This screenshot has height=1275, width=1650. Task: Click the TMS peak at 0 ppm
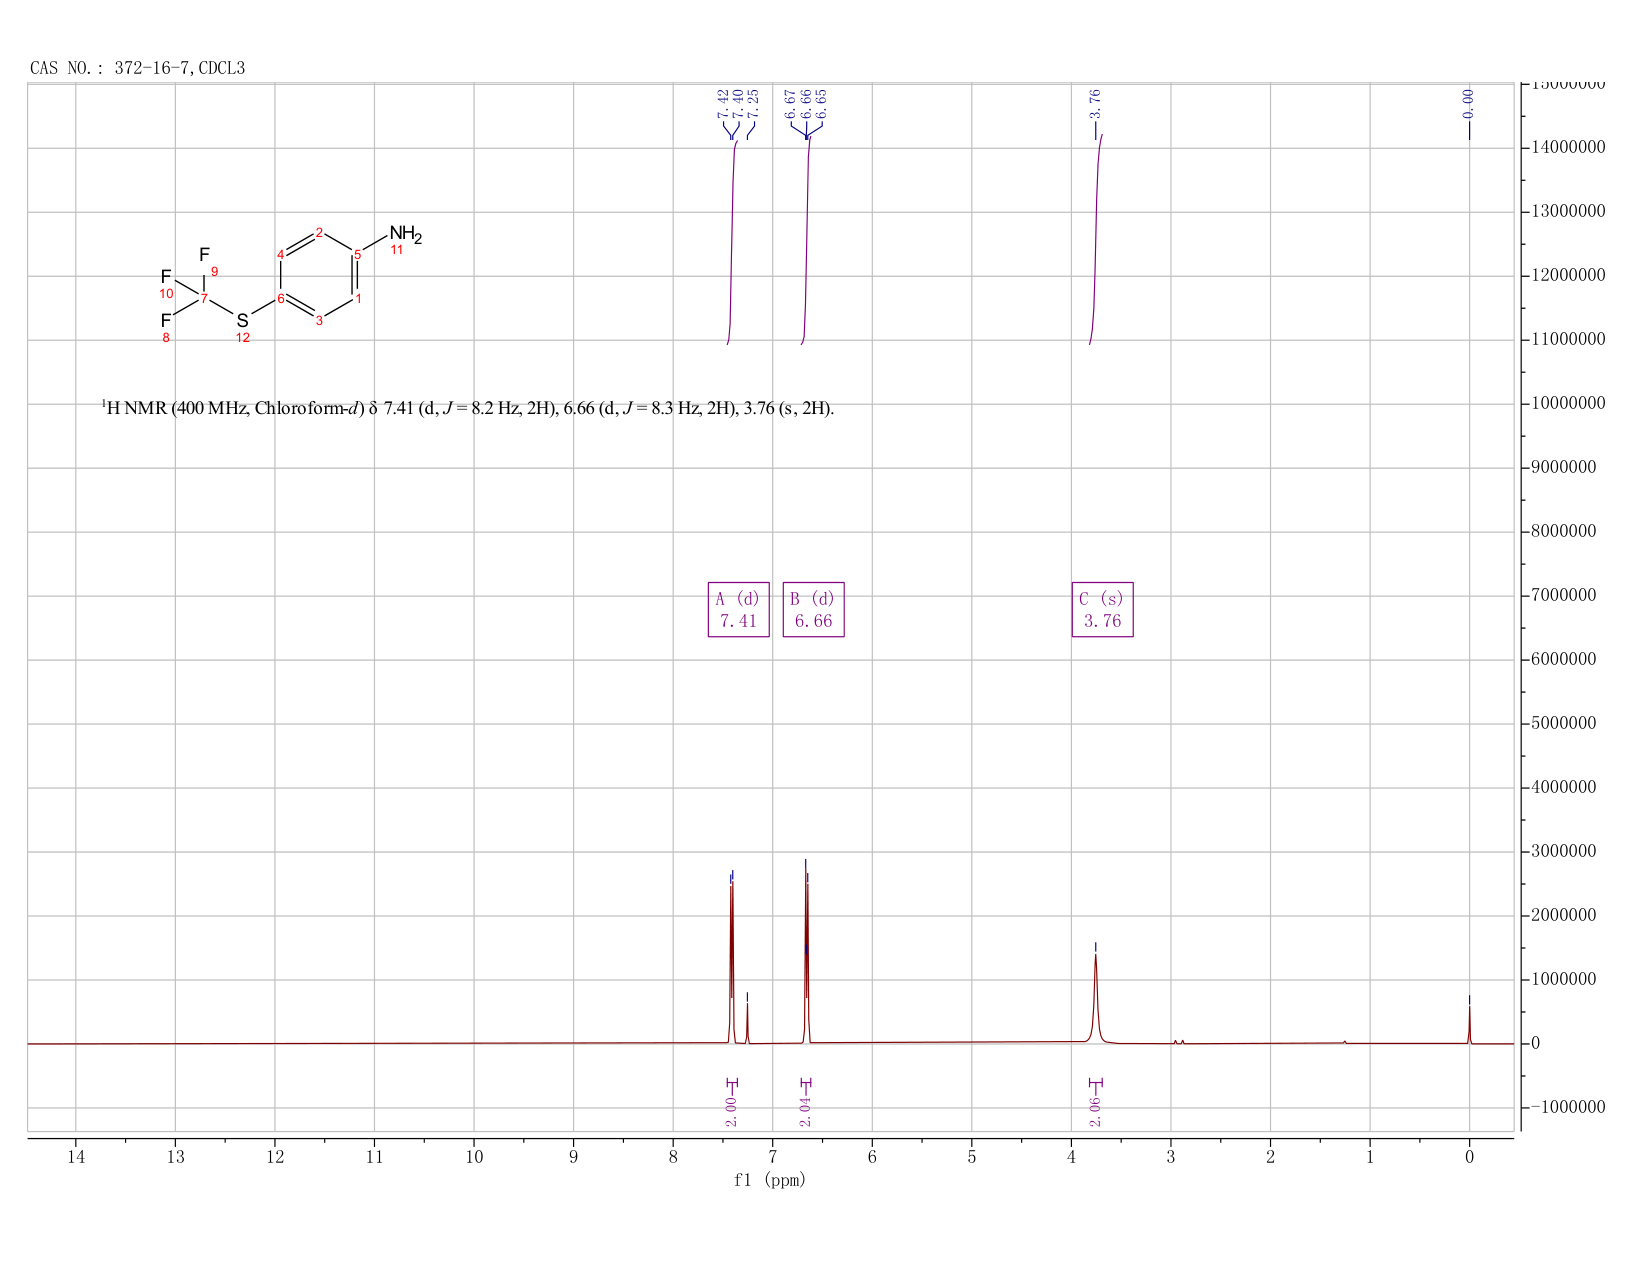[x=1469, y=1025]
